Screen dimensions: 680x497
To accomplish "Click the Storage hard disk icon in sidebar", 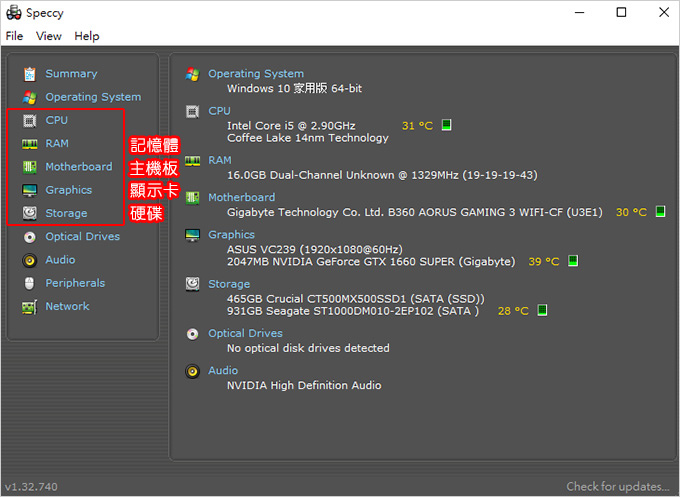I will [29, 213].
